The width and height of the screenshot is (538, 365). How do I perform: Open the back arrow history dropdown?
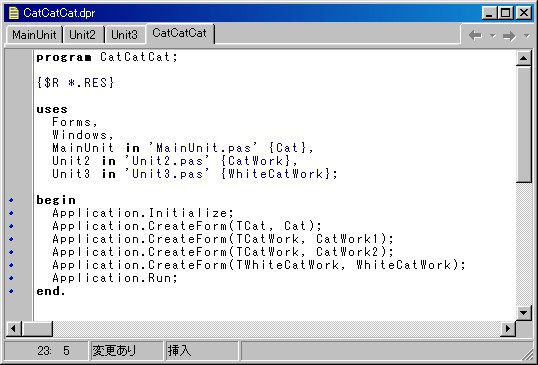(493, 35)
